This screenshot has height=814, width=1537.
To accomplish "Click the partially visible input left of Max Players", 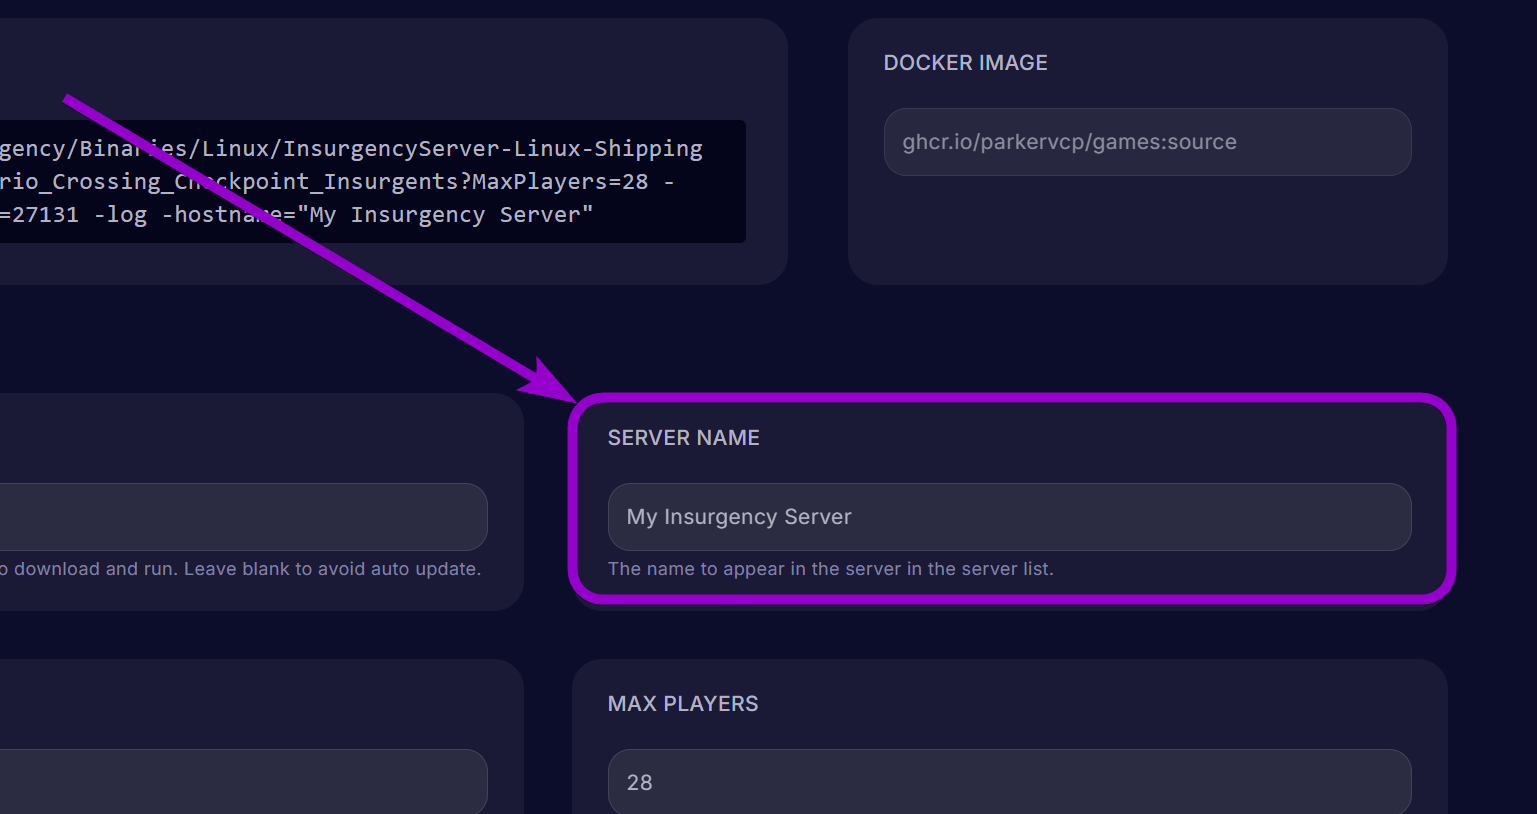I will [x=243, y=782].
